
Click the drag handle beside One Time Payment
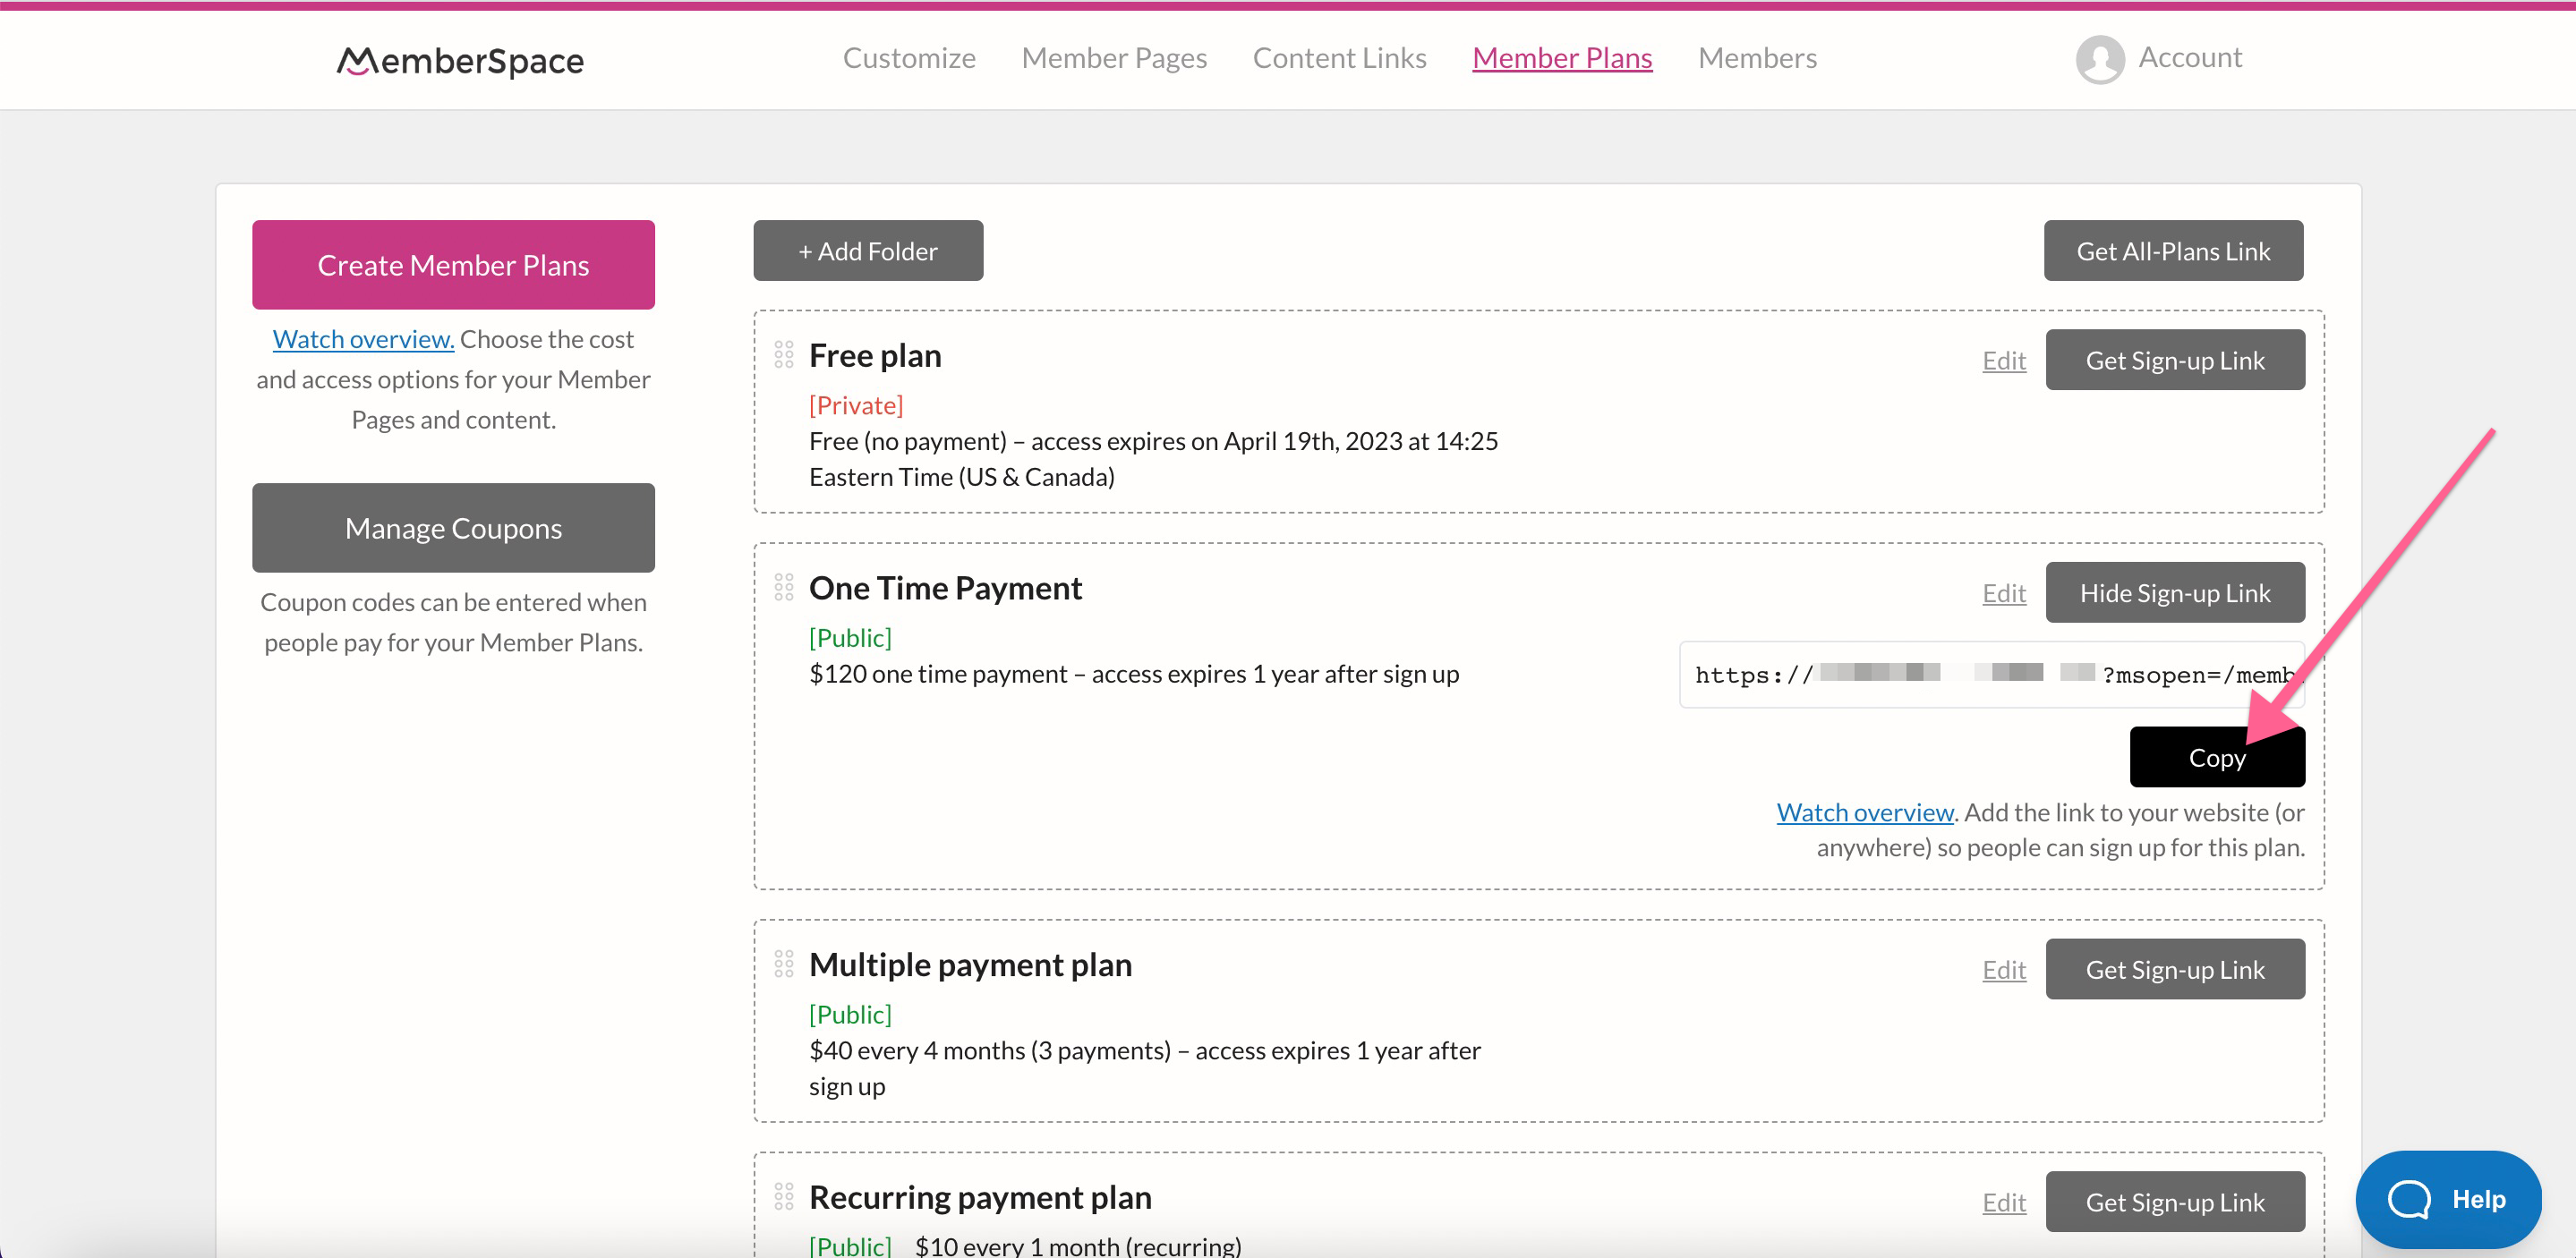pyautogui.click(x=784, y=588)
